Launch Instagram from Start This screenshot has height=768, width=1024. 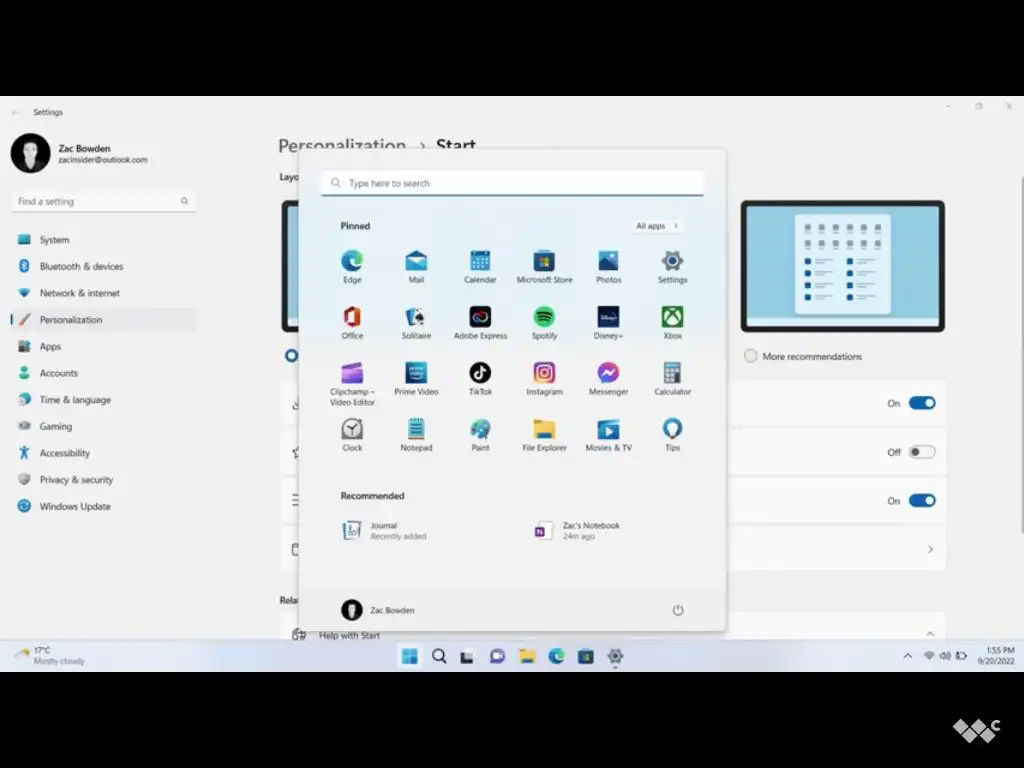tap(544, 379)
